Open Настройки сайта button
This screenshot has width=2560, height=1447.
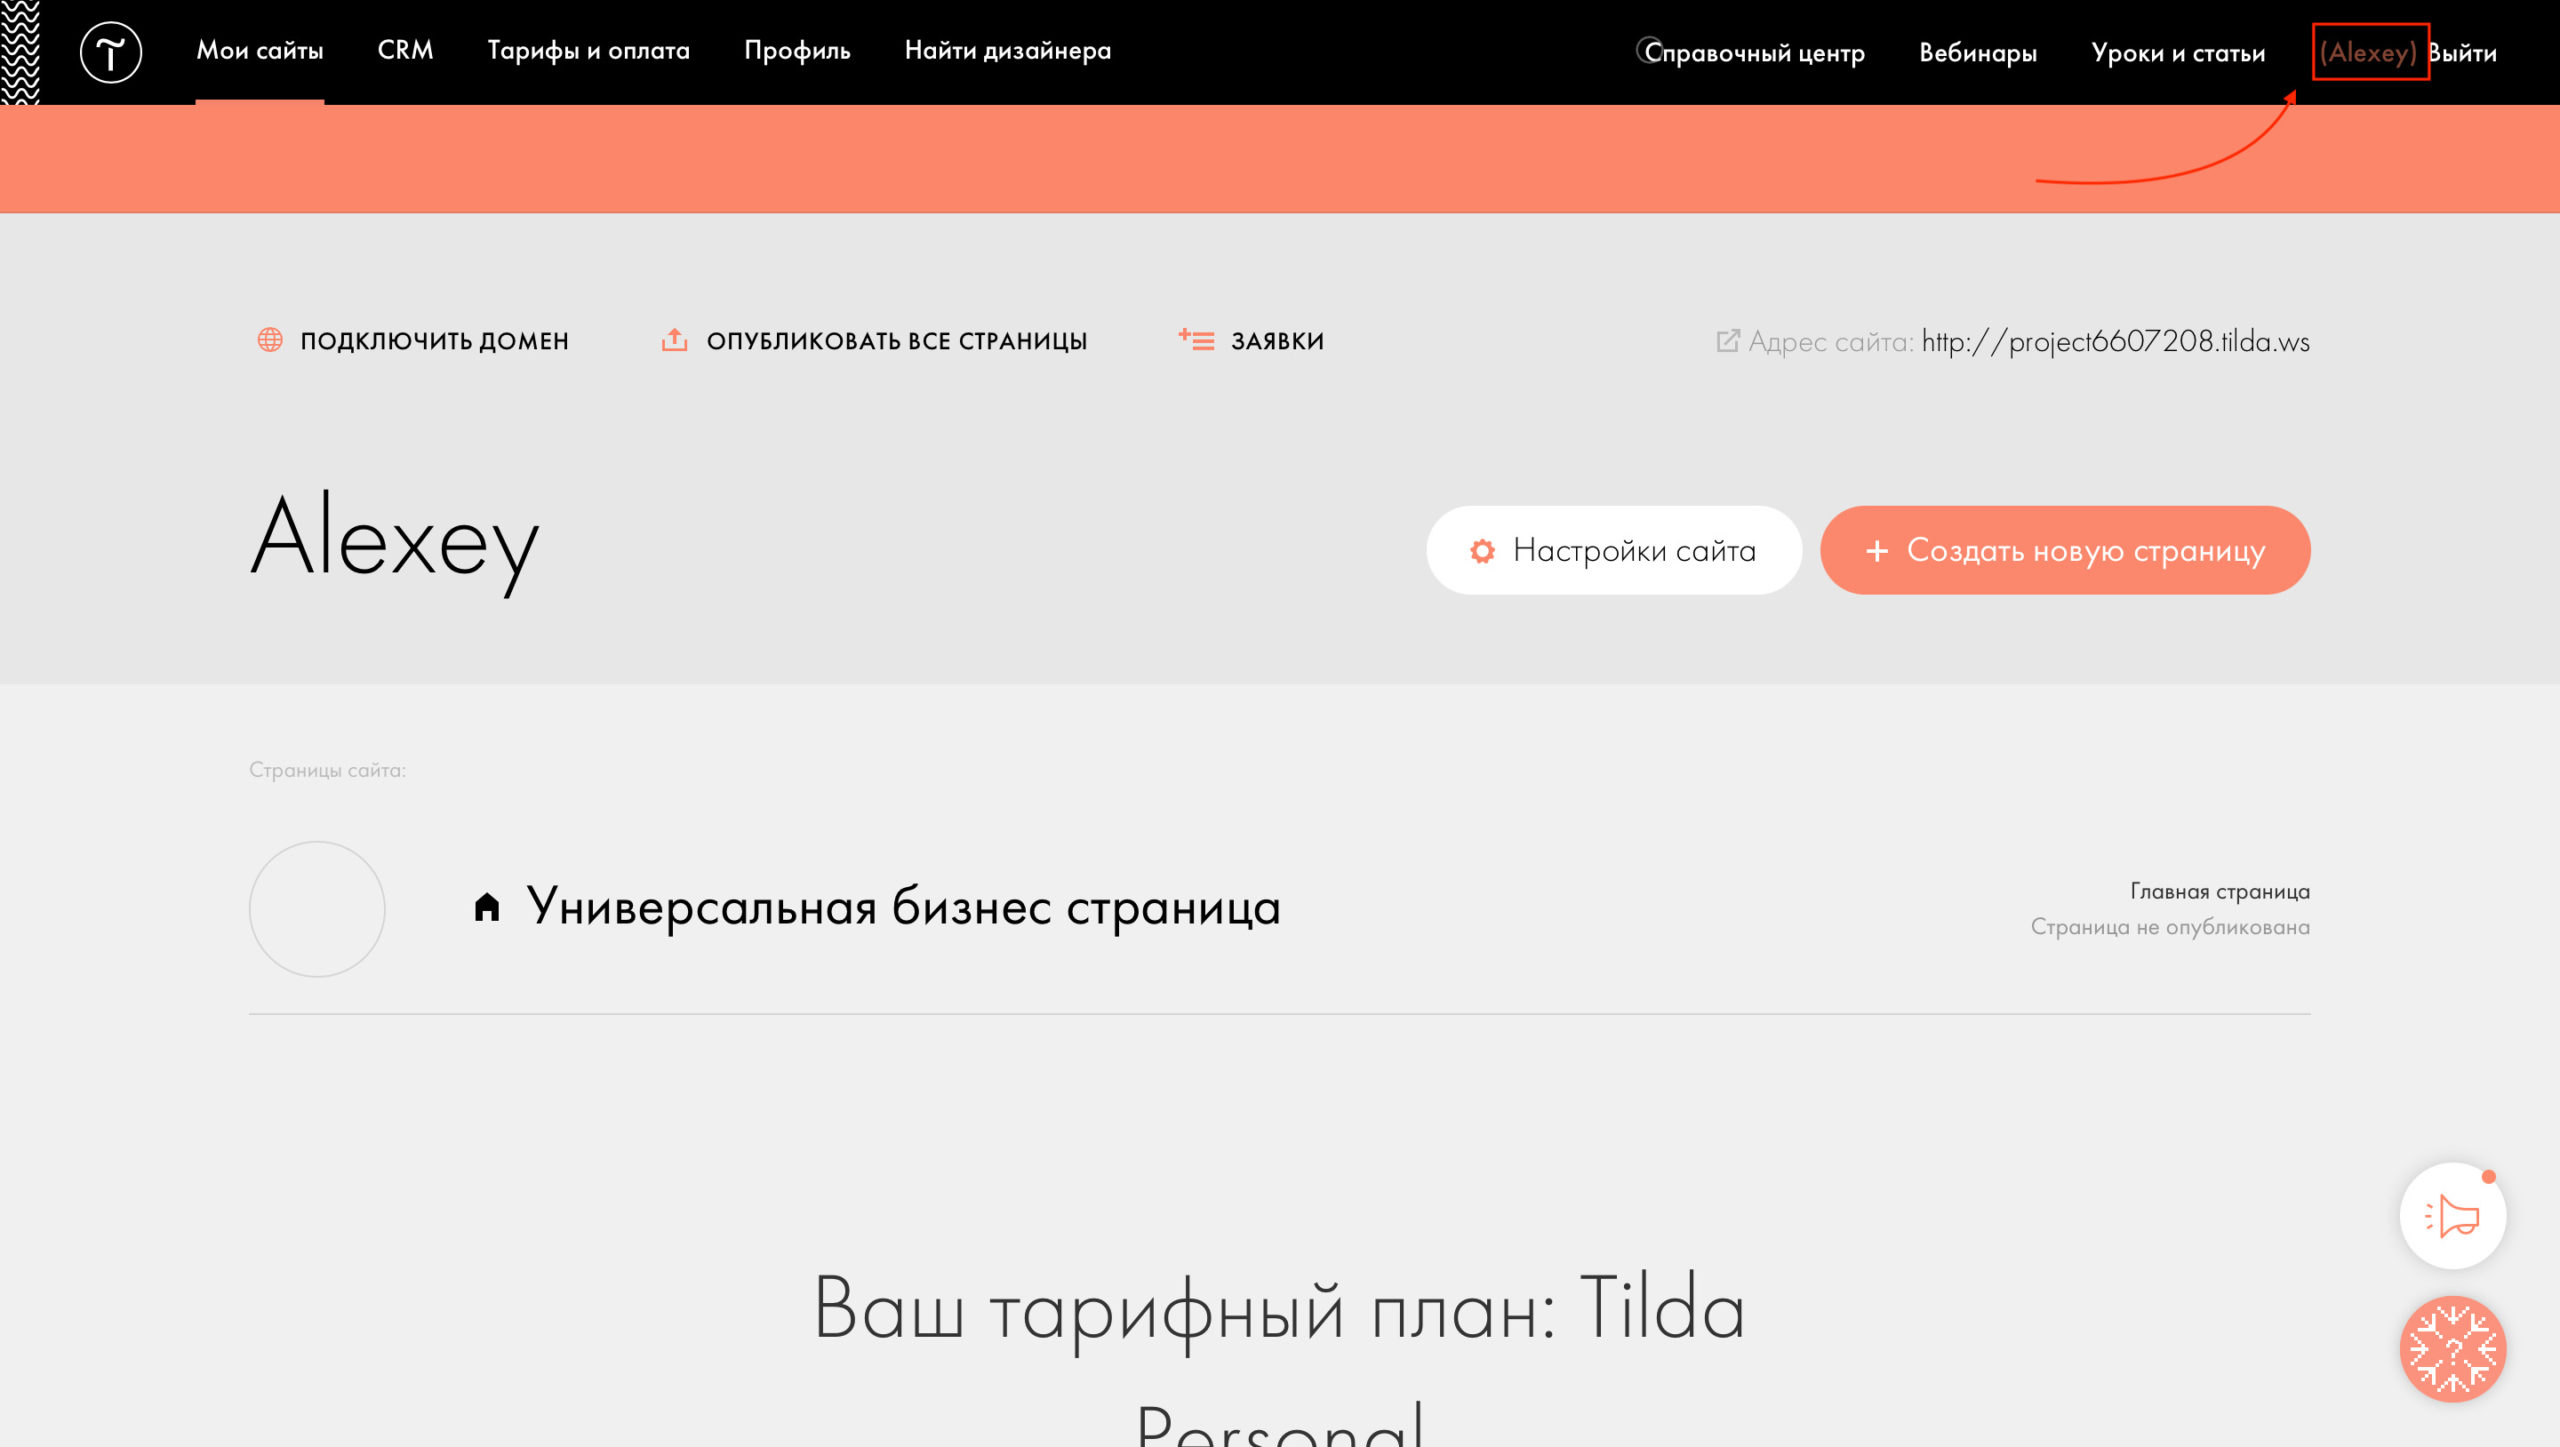coord(1614,550)
